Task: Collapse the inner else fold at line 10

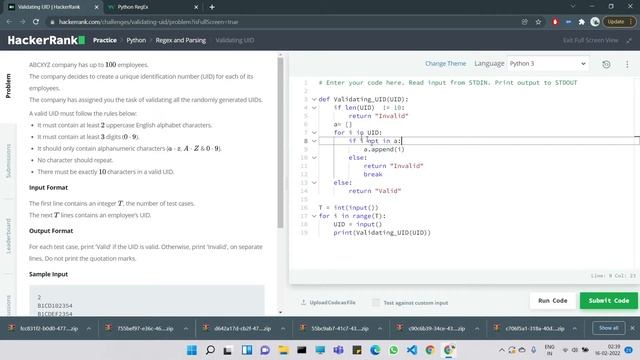Action: (x=314, y=158)
